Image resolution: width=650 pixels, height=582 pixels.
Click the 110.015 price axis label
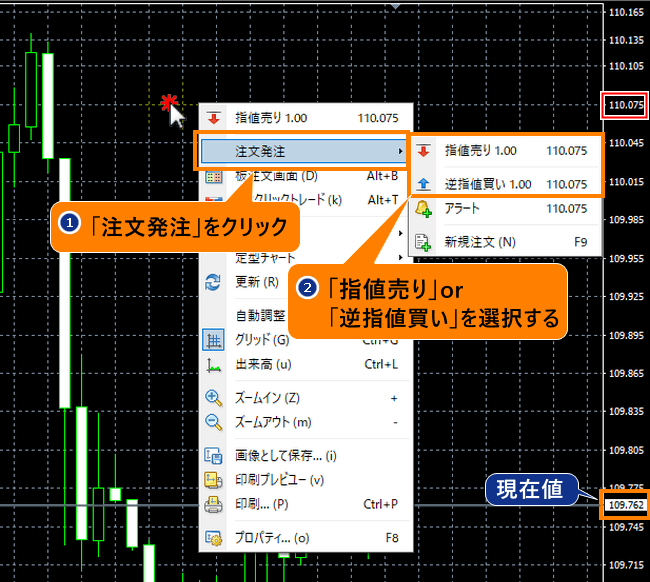[x=626, y=182]
